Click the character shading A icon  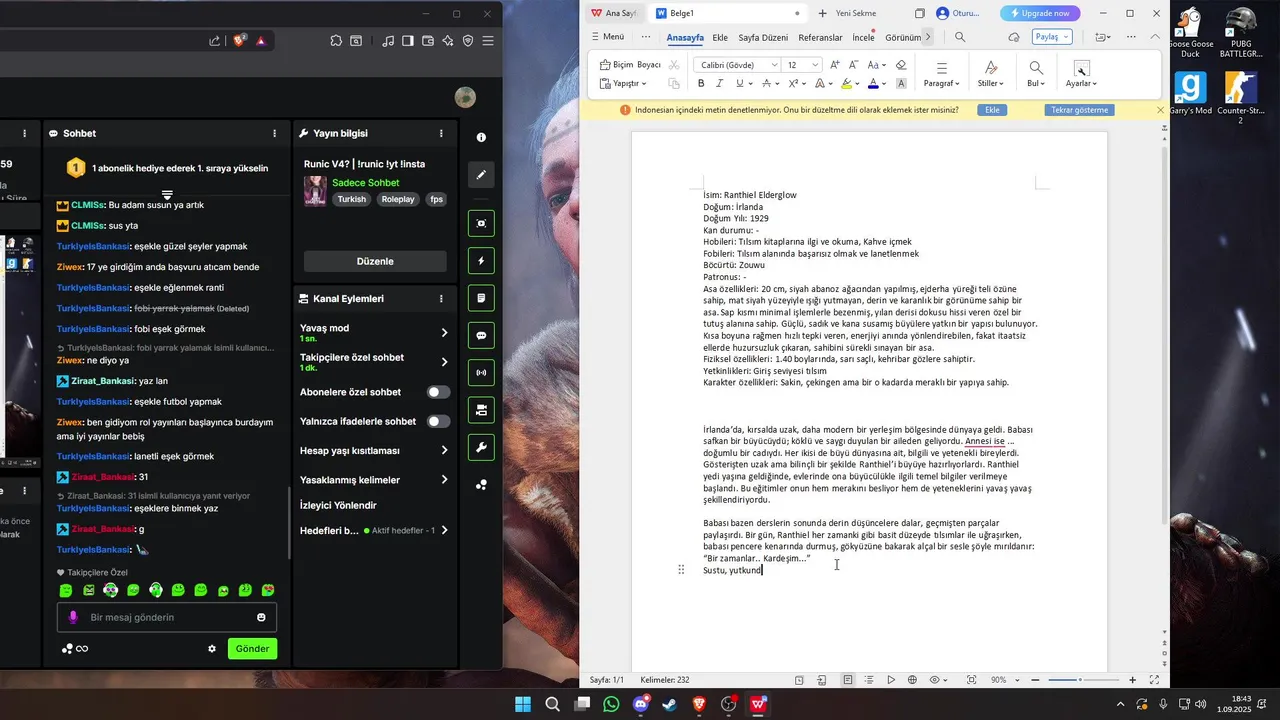click(901, 84)
